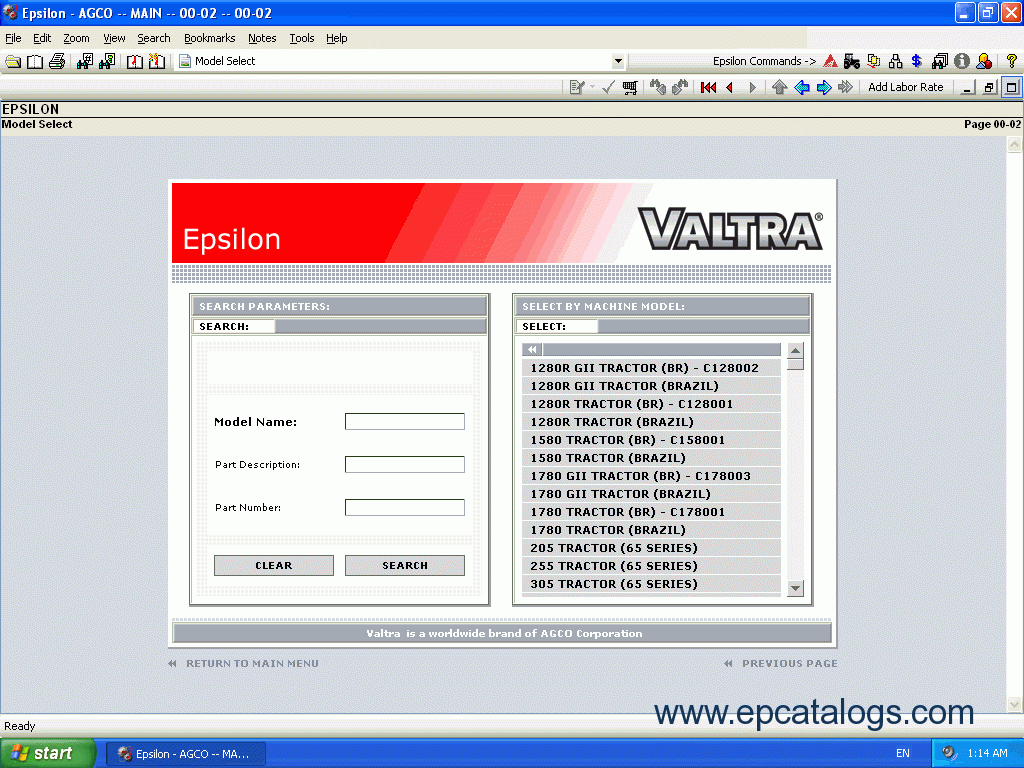Select 1780 GII TRACTOR (BRAZIL) model
The width and height of the screenshot is (1024, 768).
pos(651,494)
